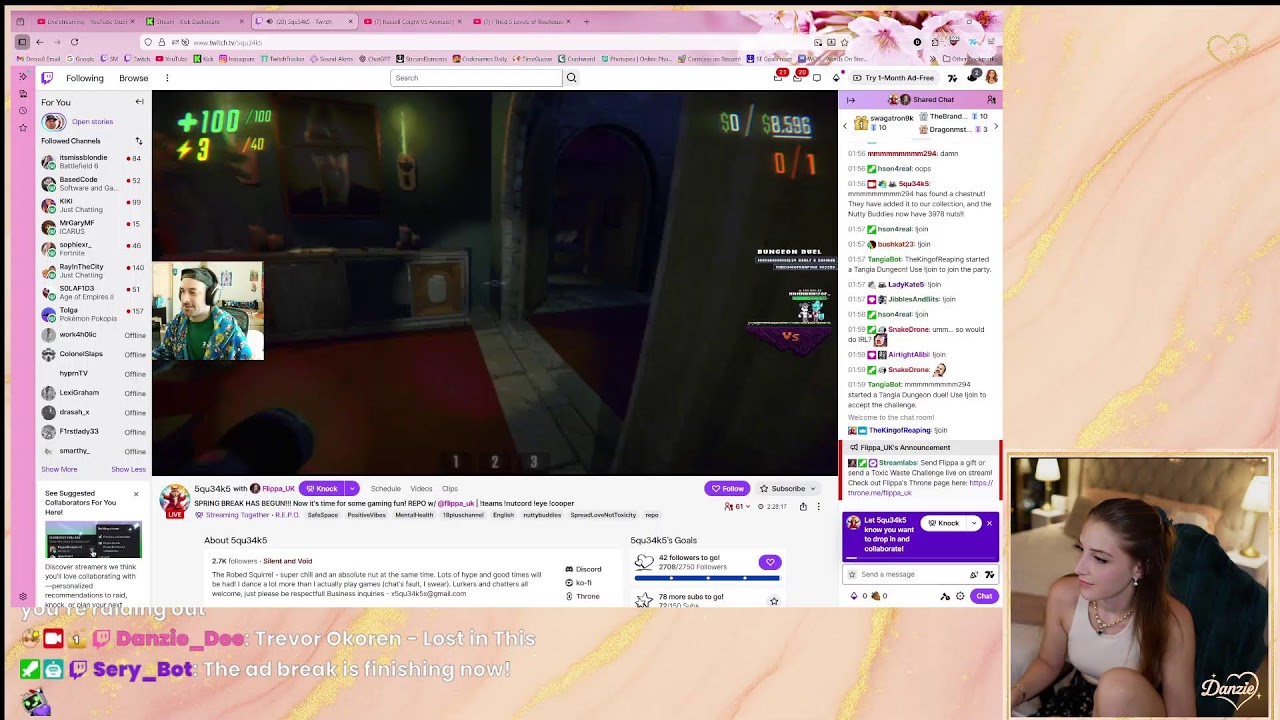Click the heart button on the followers goal
Viewport: 1280px width, 720px height.
point(769,562)
